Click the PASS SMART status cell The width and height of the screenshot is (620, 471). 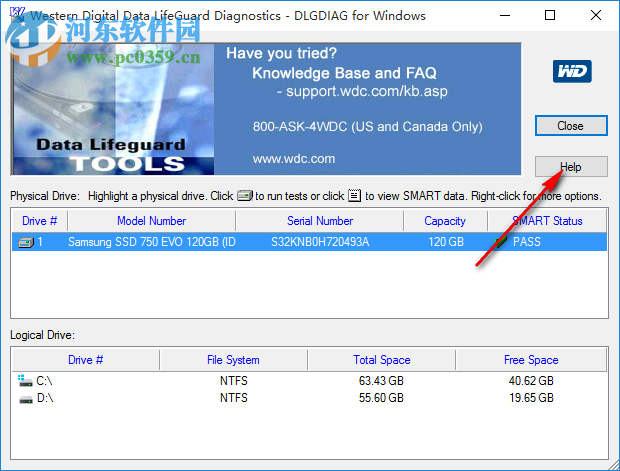click(527, 242)
